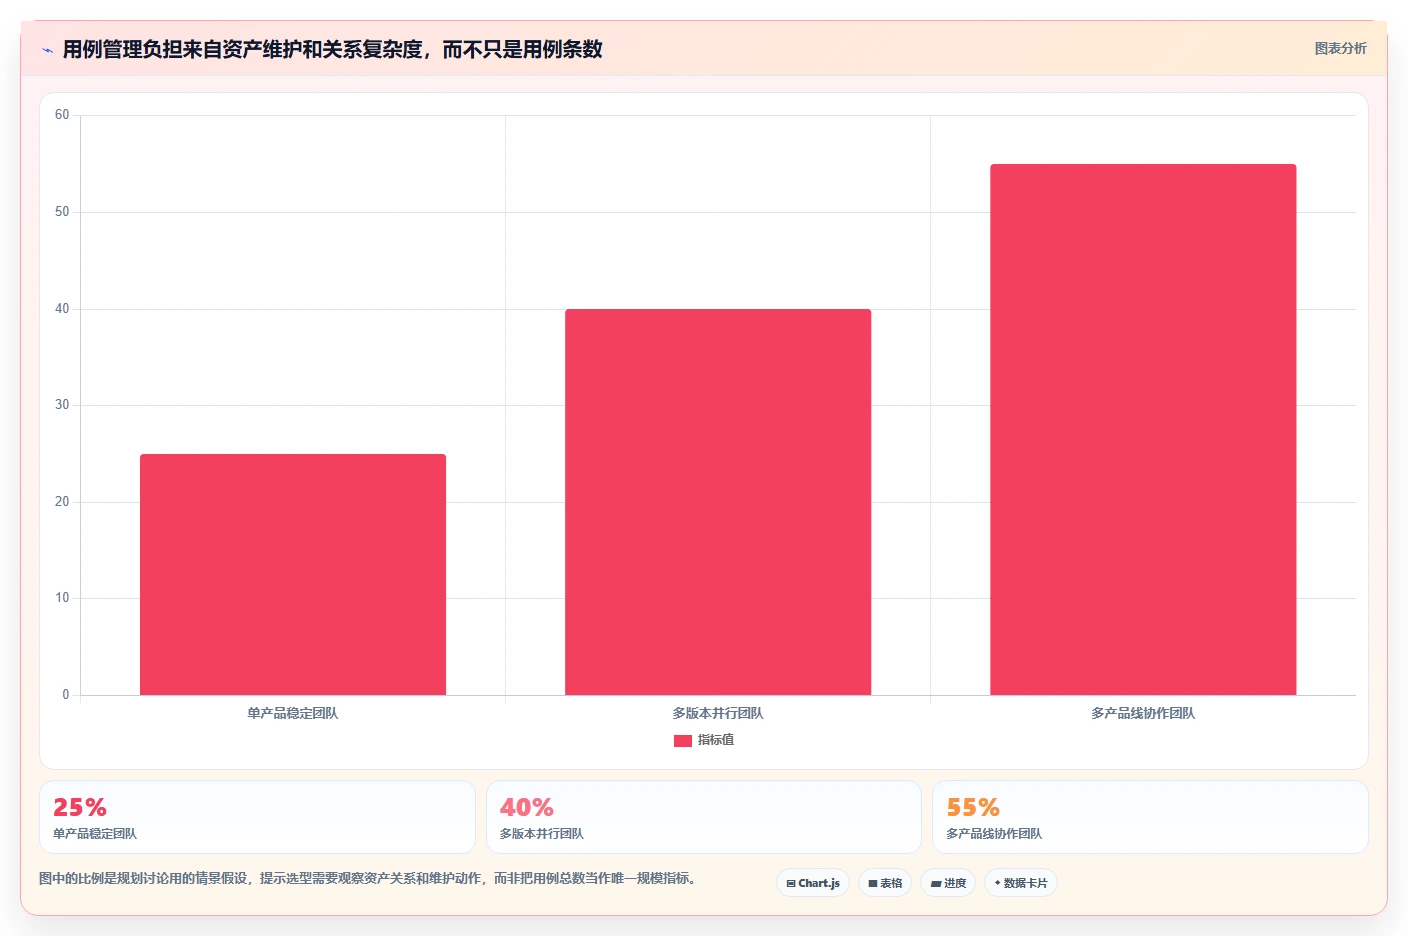Click the 进度 tag
The width and height of the screenshot is (1408, 936).
point(948,883)
